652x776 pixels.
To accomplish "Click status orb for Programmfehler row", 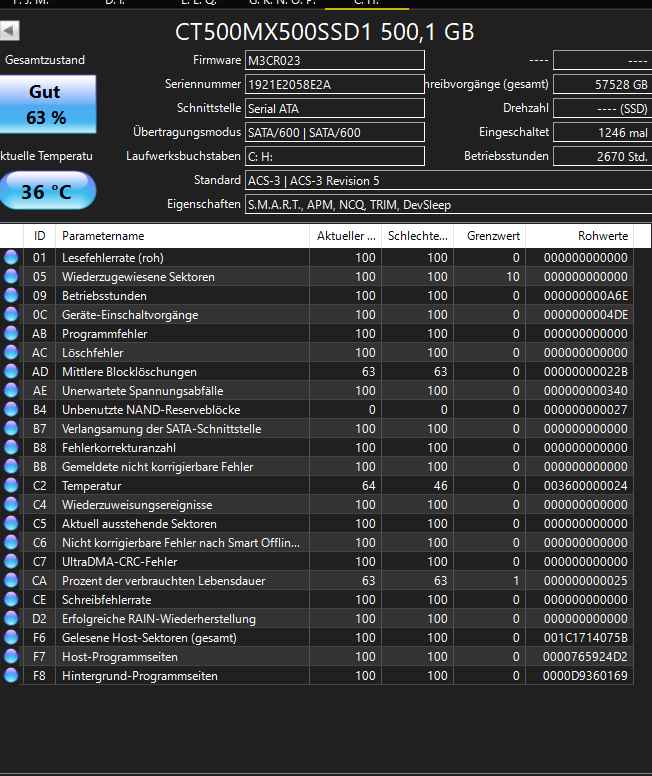I will click(x=11, y=334).
